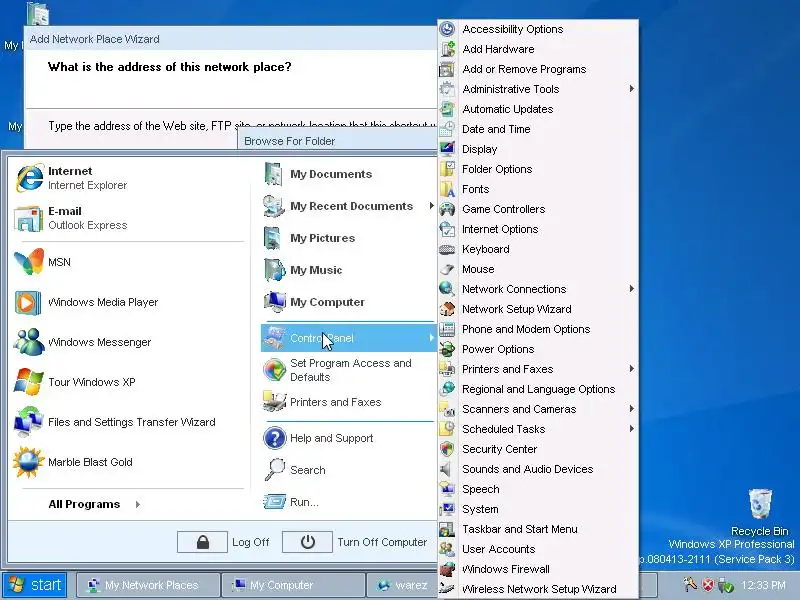Switch to My Computer taskbar button

(x=293, y=585)
